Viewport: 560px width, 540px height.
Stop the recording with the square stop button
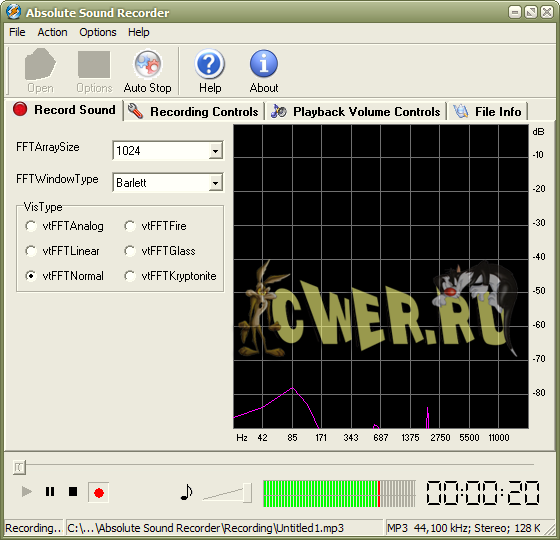coord(73,492)
